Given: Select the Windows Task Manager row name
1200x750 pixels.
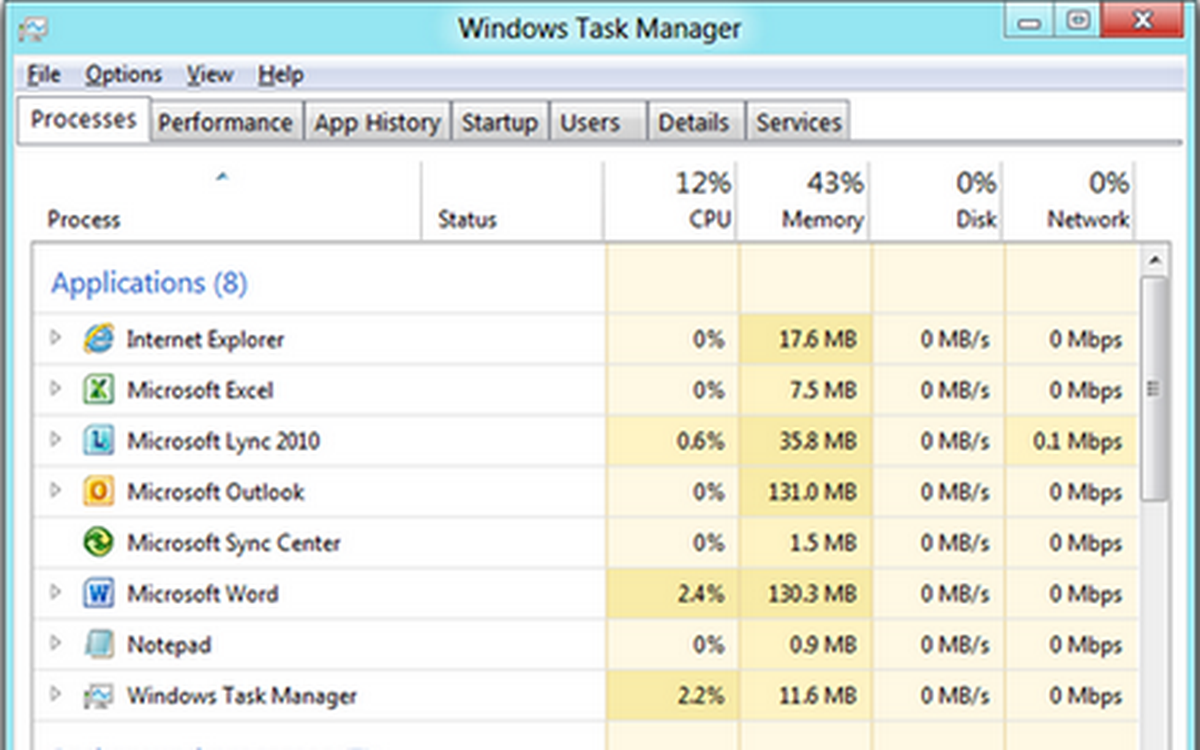Looking at the screenshot, I should (x=241, y=696).
